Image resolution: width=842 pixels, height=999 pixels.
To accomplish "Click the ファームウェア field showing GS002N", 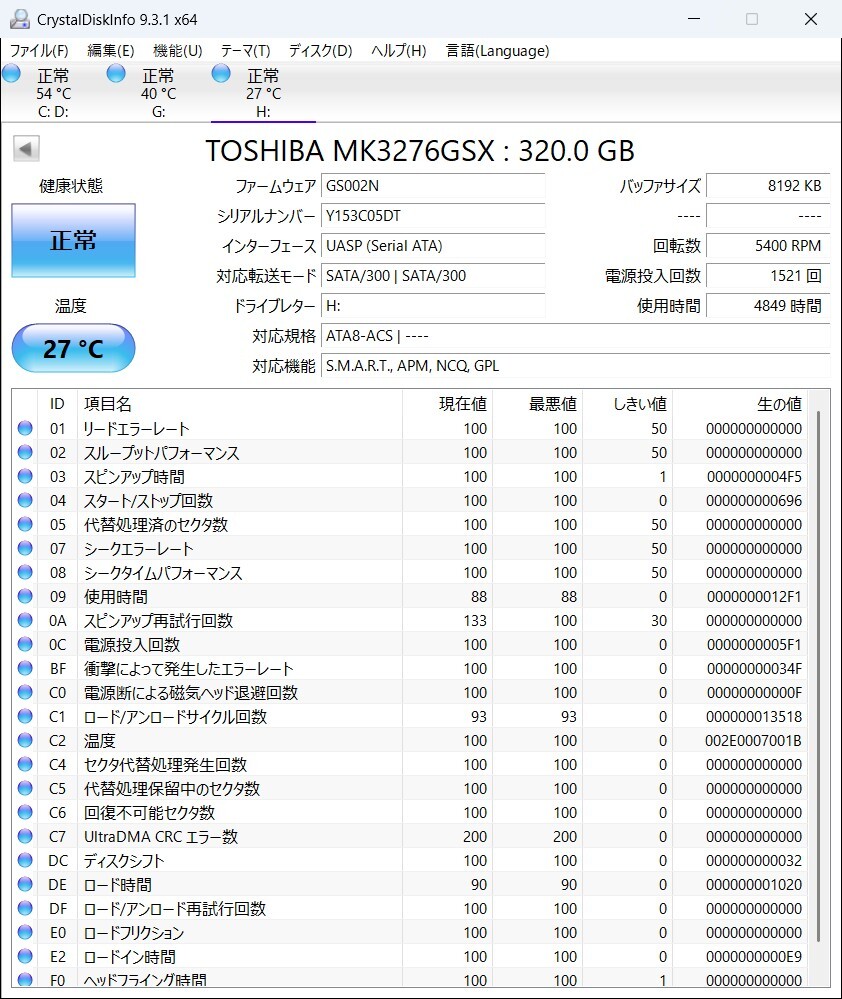I will [433, 185].
